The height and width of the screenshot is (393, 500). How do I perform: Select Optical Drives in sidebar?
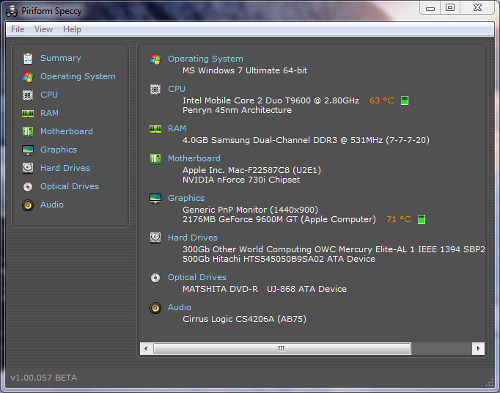tap(70, 186)
